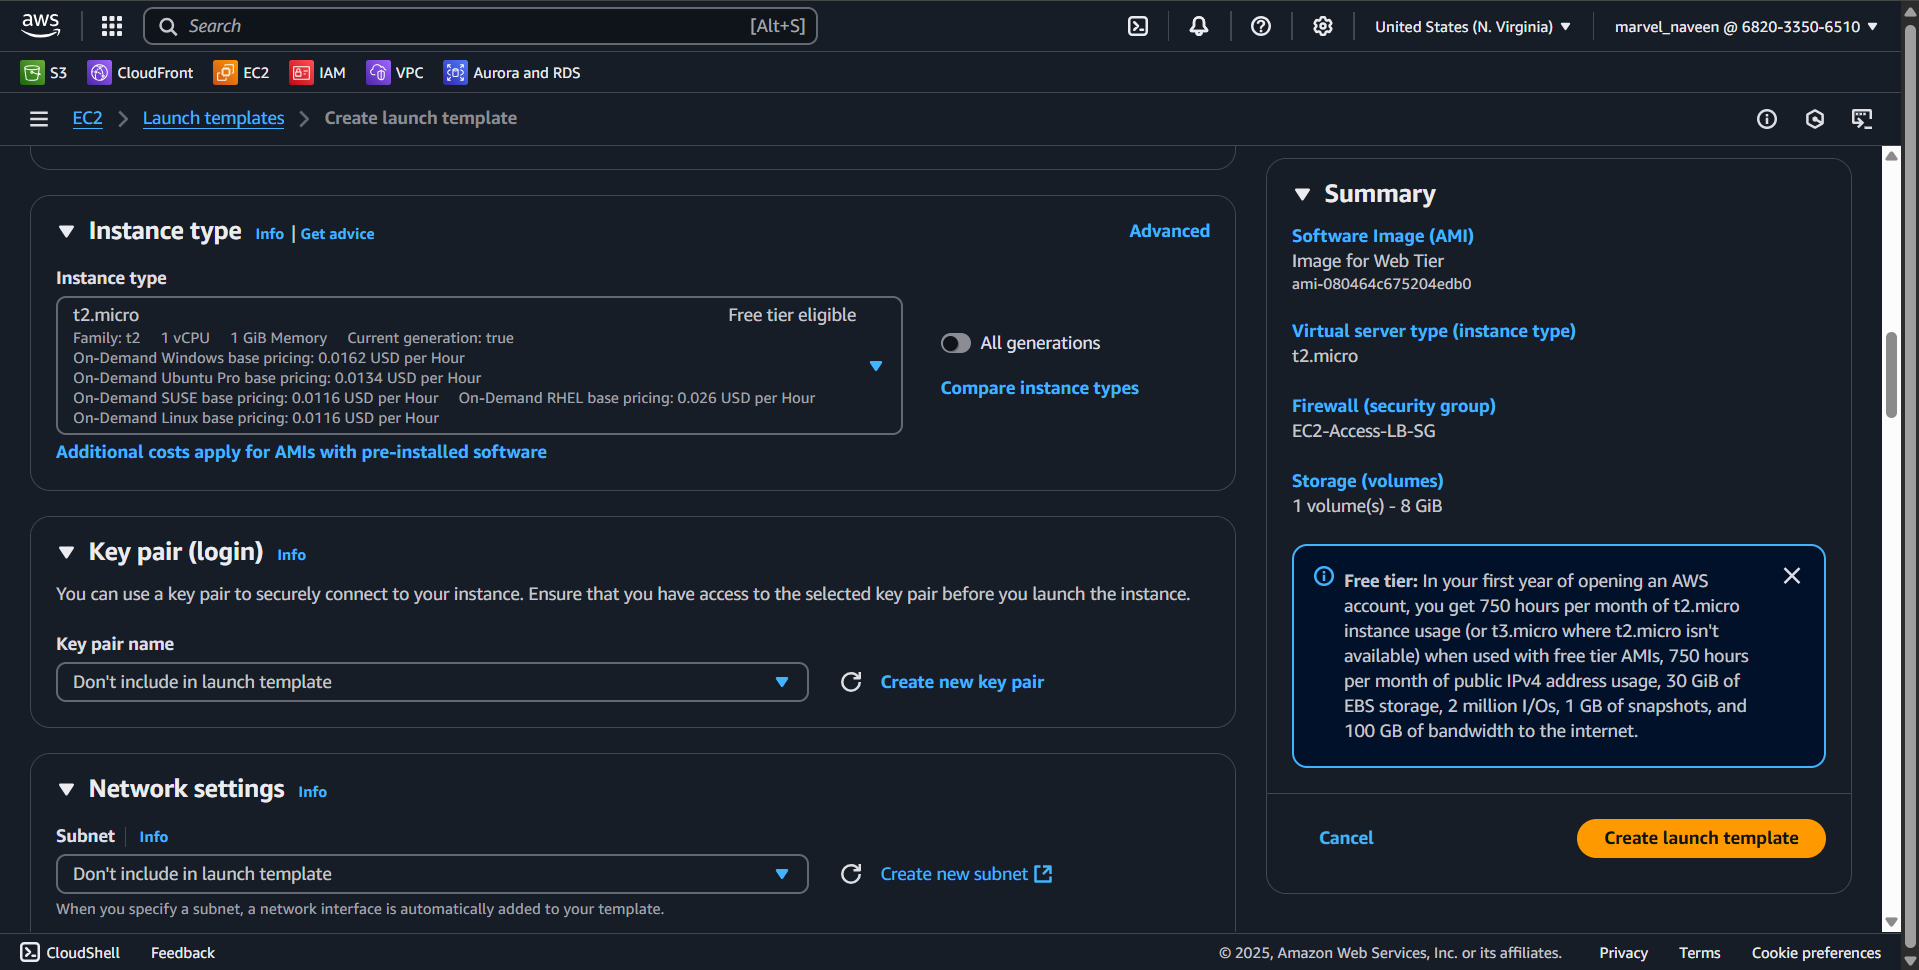Click Virtual server type (instance type) link

(x=1433, y=331)
